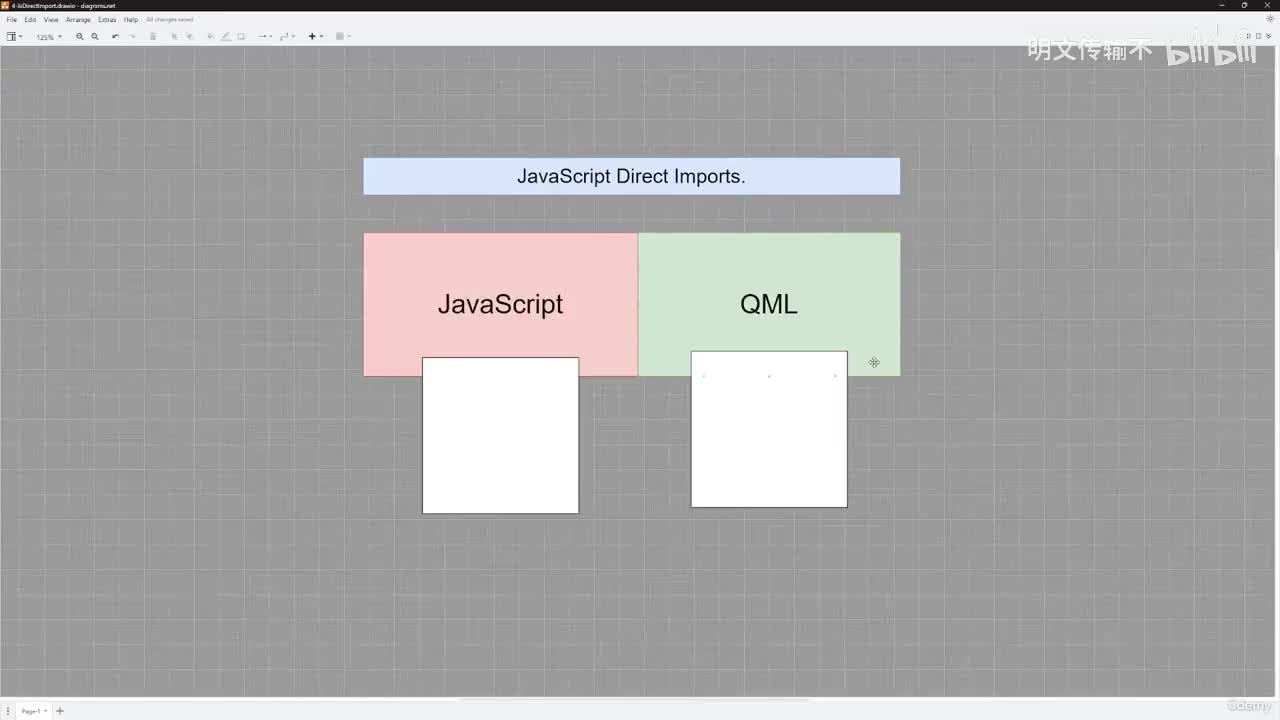
Task: Click the To Back toolbar icon
Action: click(x=189, y=36)
